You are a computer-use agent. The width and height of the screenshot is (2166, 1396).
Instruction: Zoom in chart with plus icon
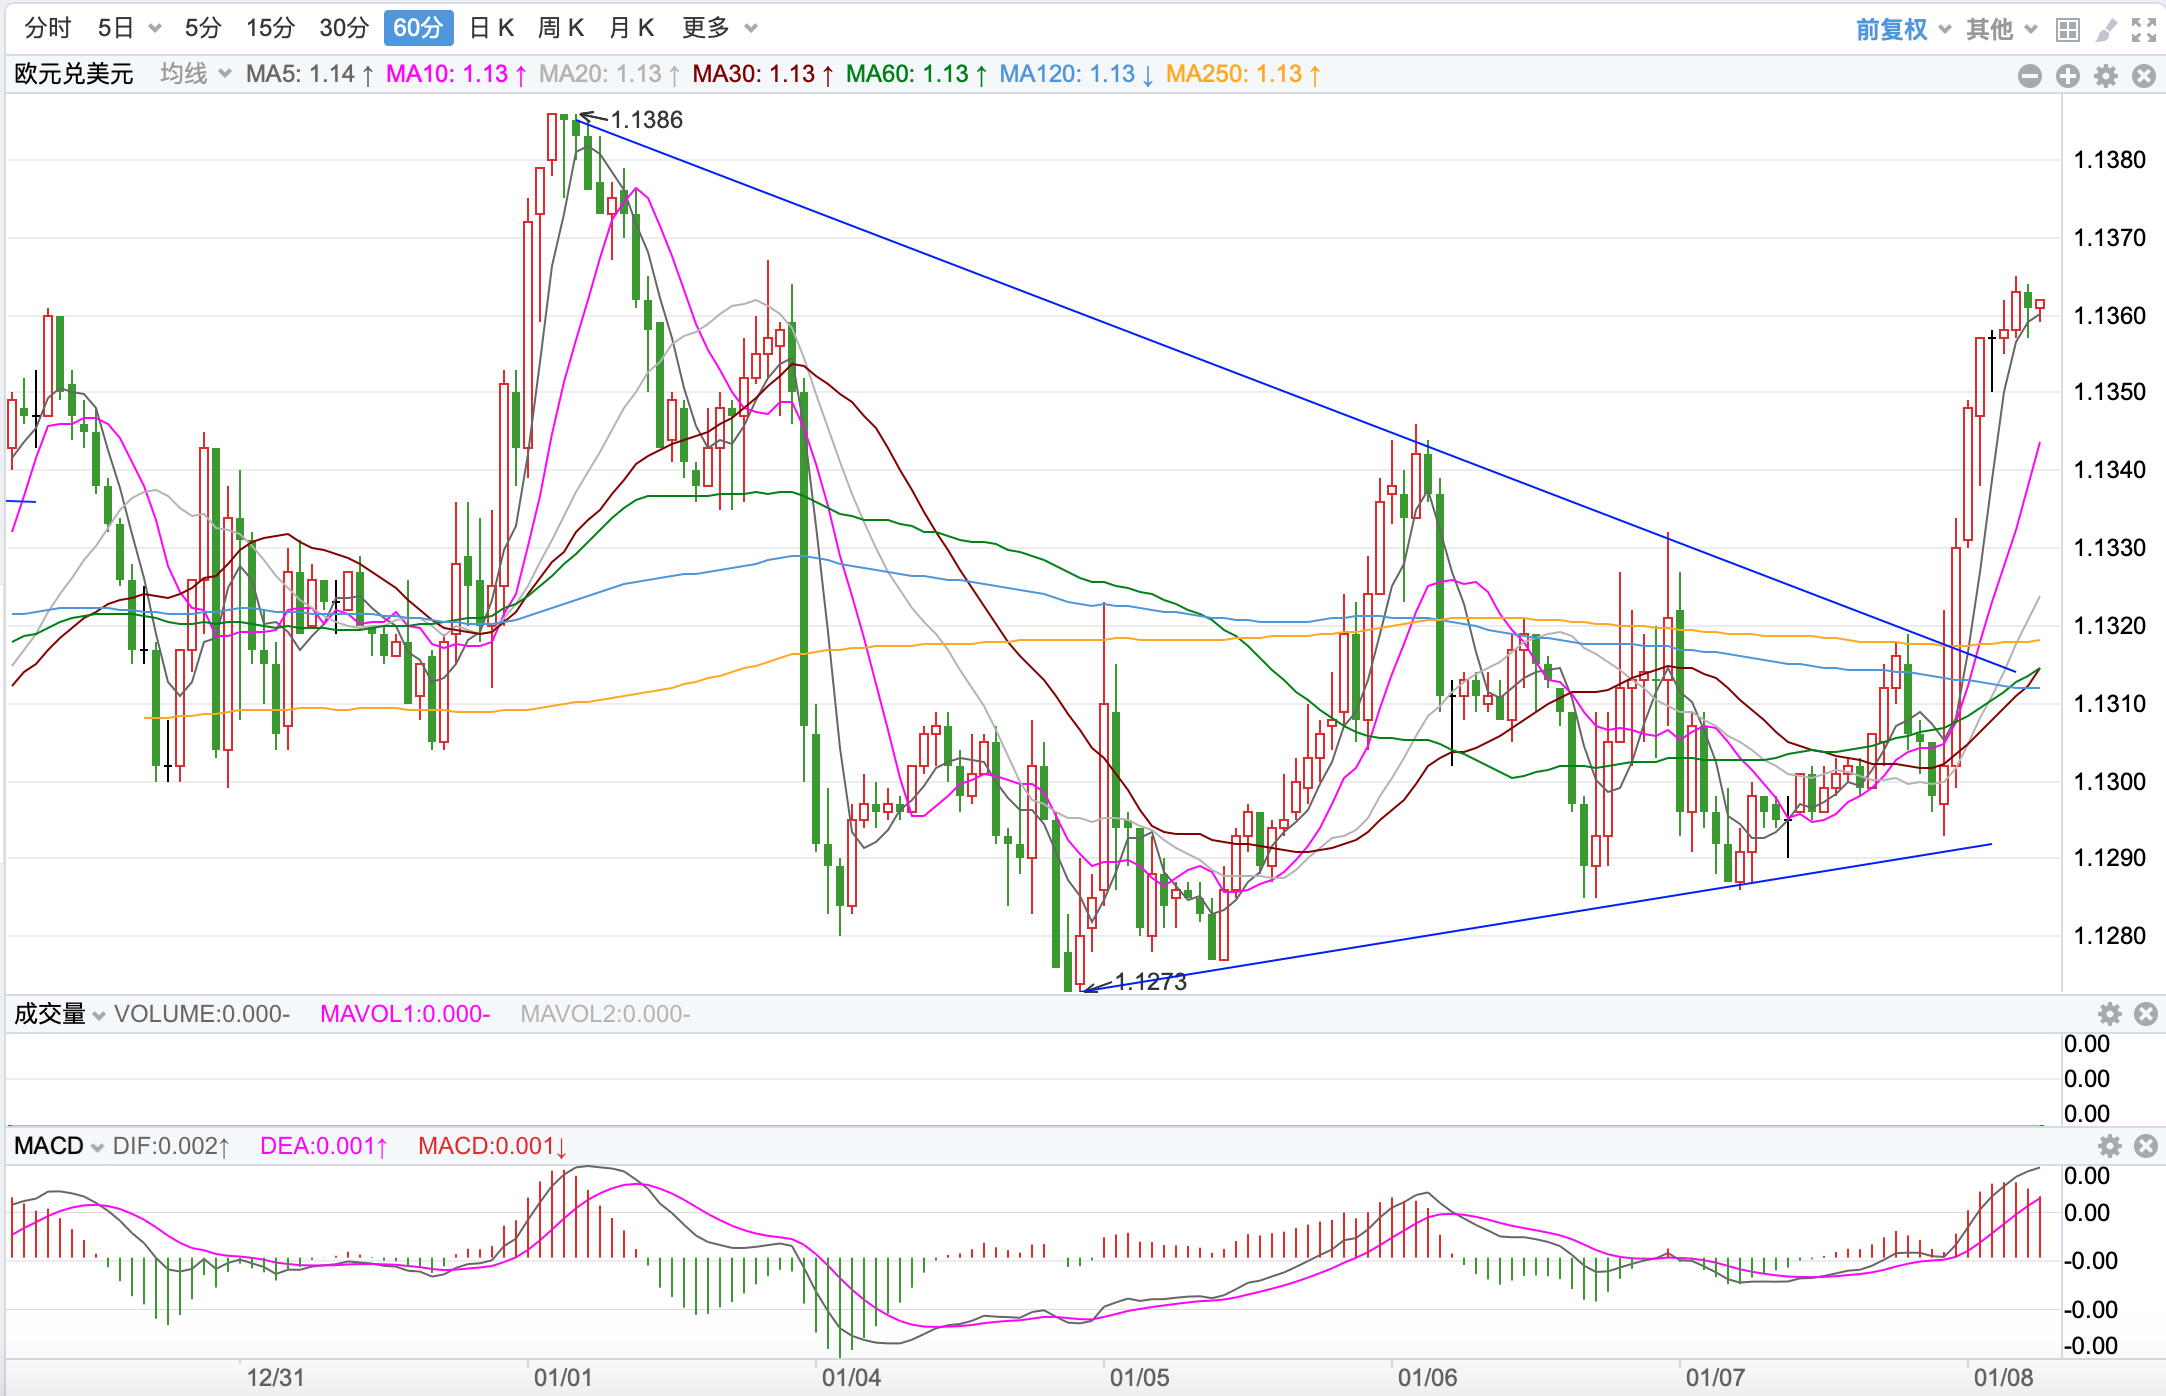(2068, 76)
